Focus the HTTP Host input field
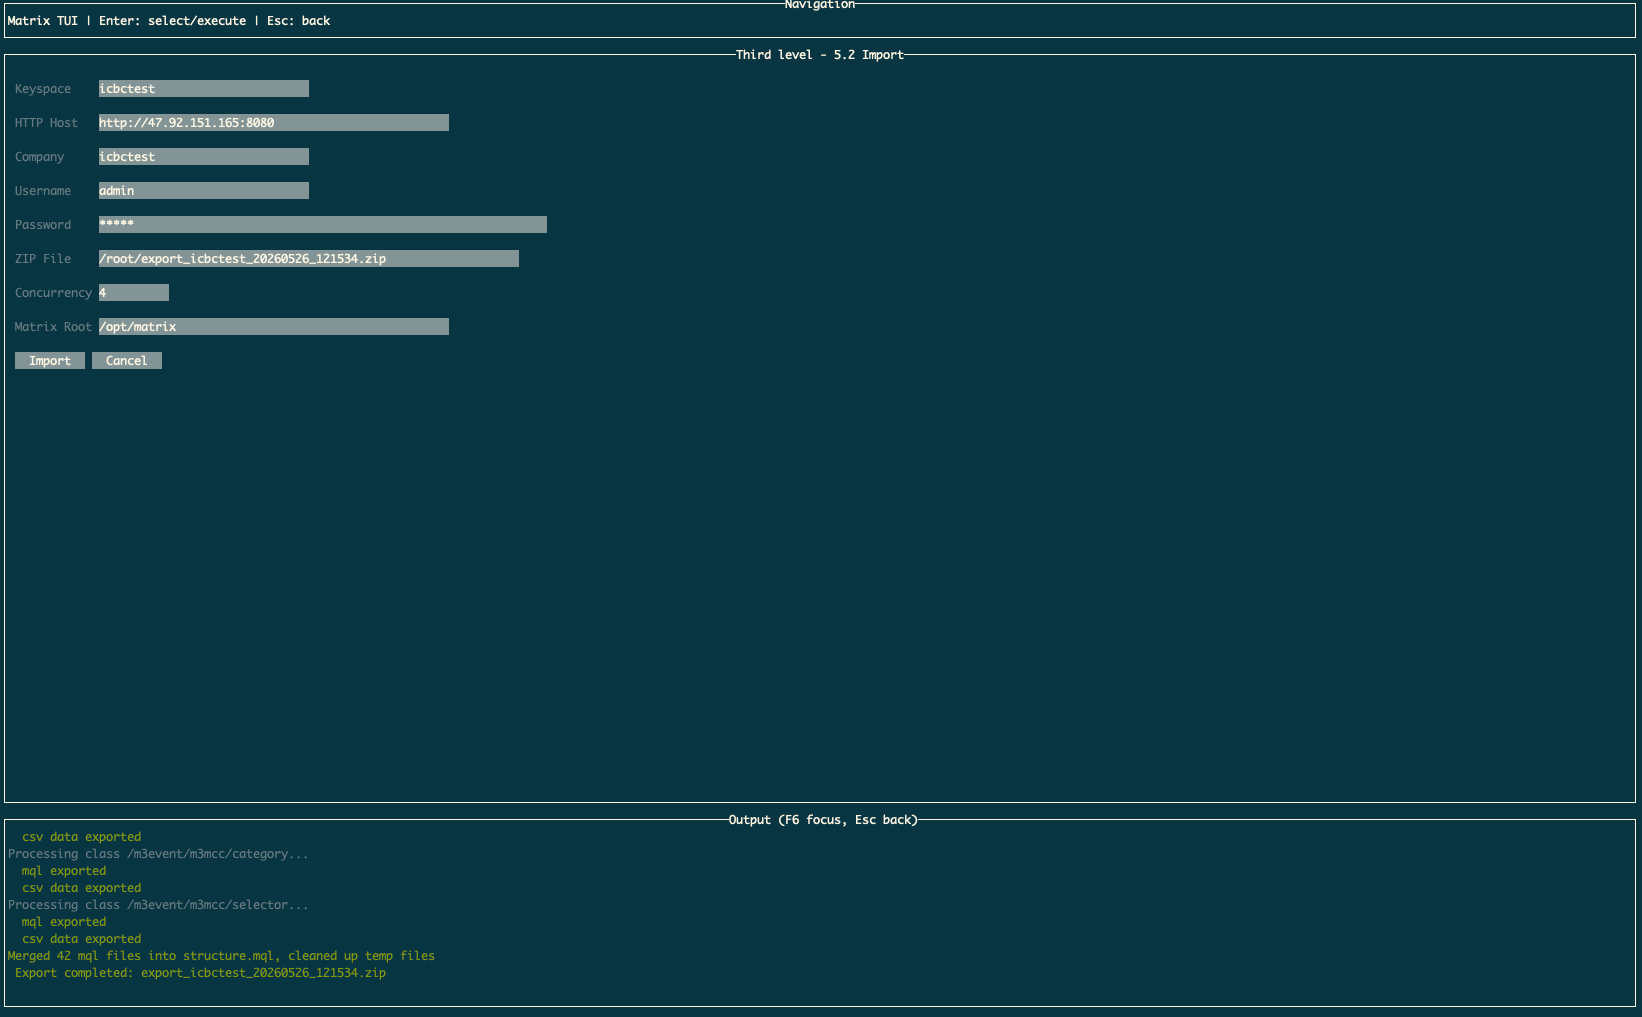 274,123
